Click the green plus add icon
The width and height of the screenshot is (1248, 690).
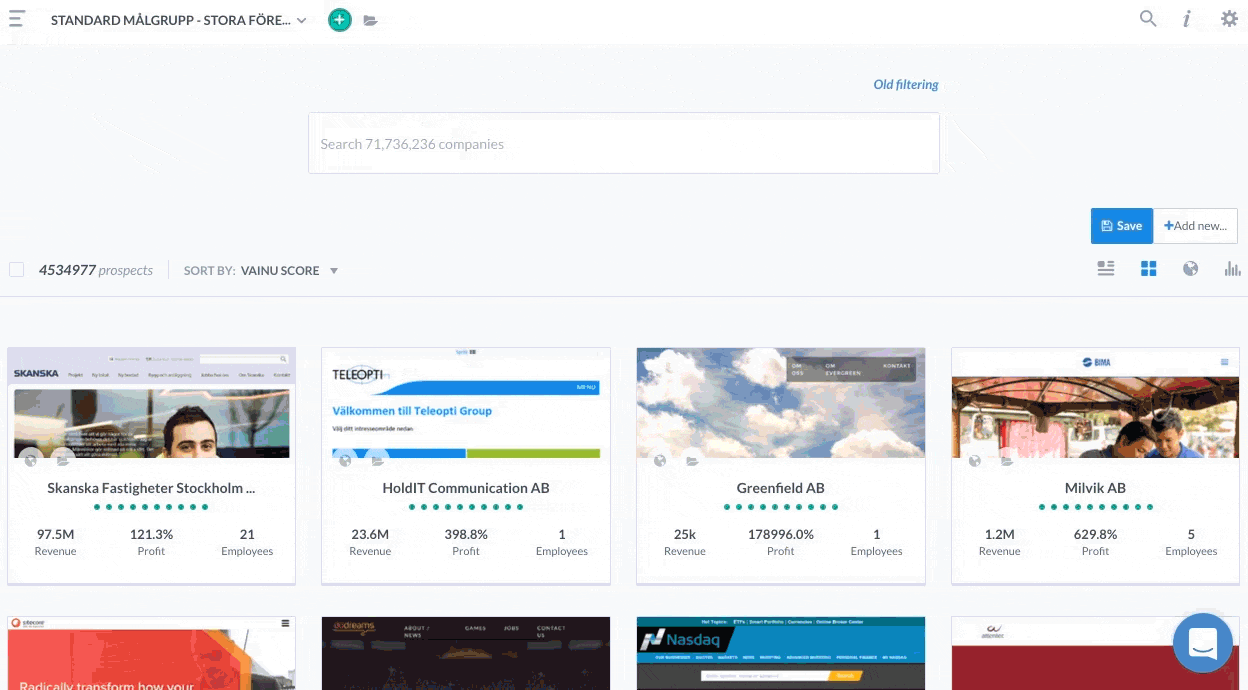[340, 20]
